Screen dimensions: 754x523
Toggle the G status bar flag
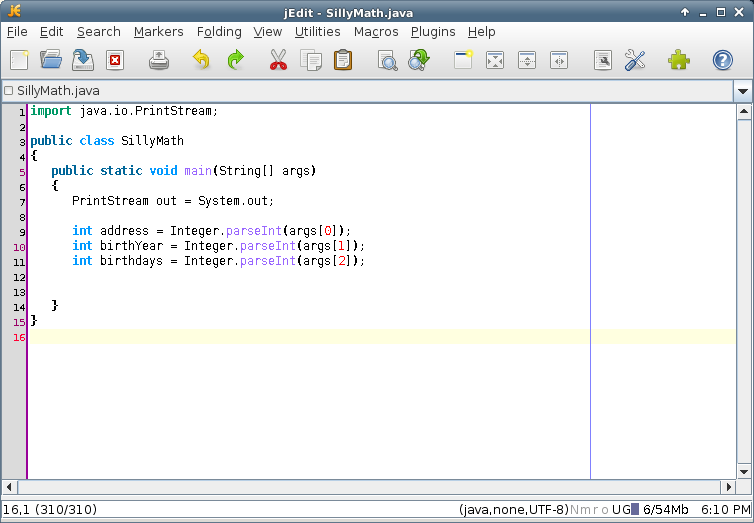click(x=626, y=510)
